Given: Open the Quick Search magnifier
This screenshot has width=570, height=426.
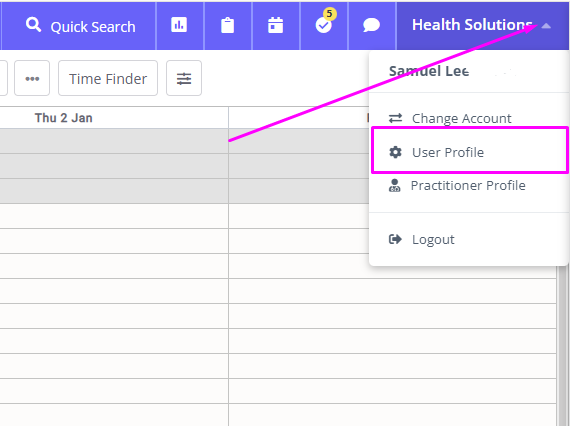Looking at the screenshot, I should coord(33,25).
